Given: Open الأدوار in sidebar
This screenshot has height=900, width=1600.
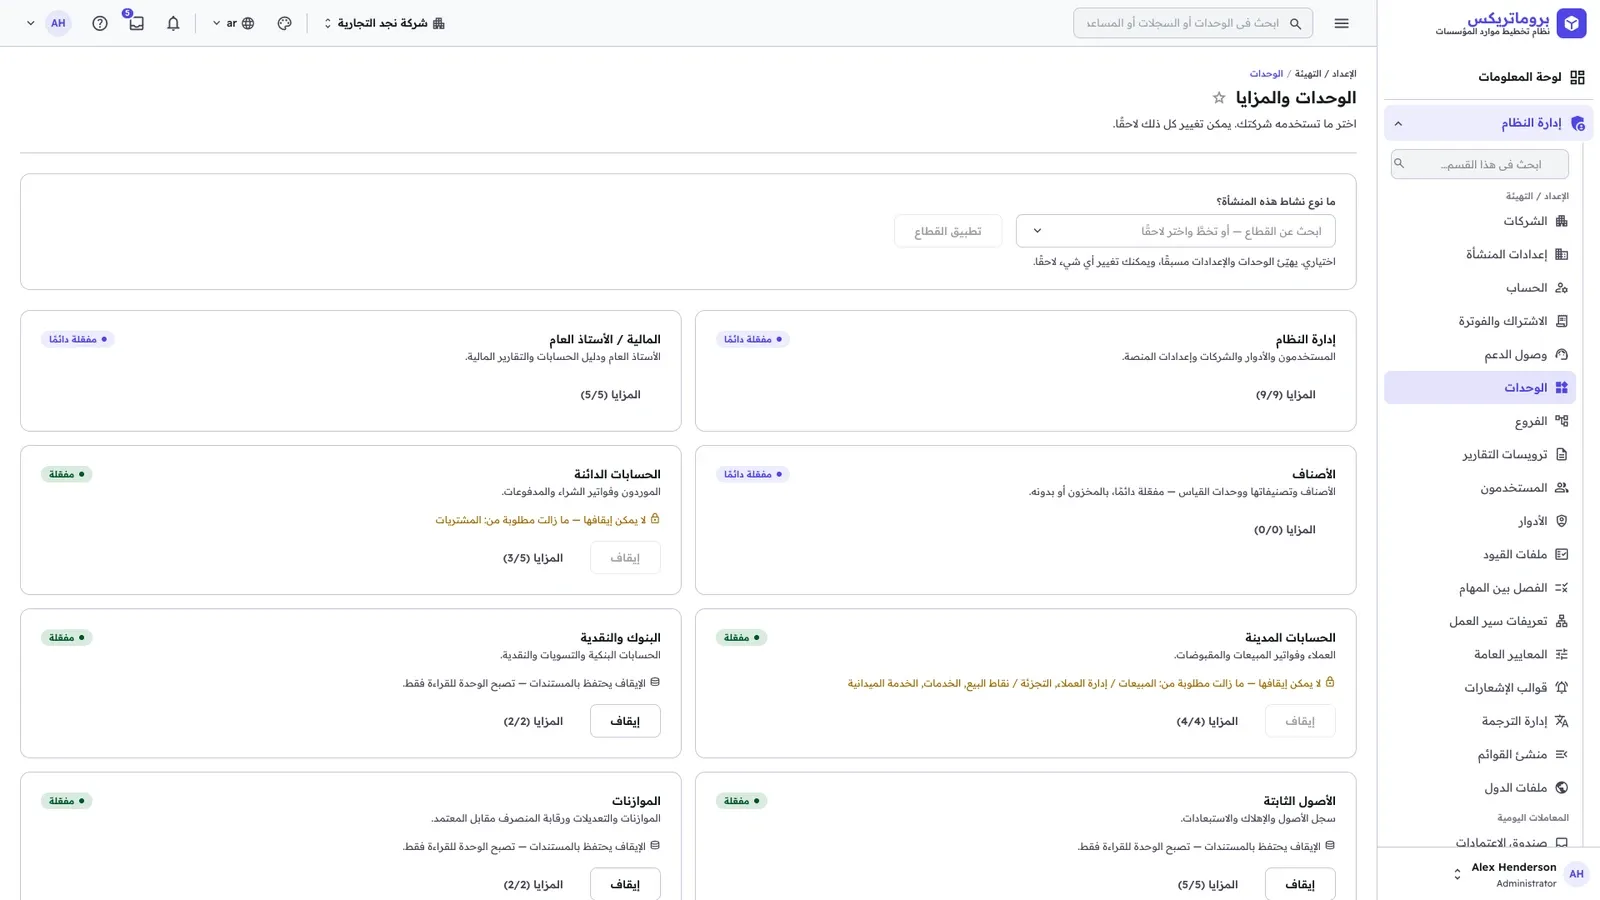Looking at the screenshot, I should coord(1480,521).
